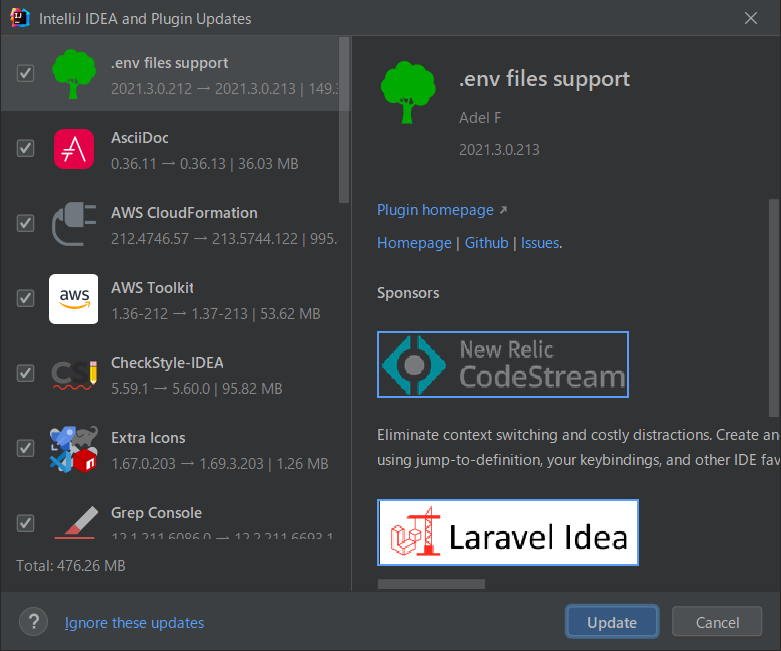Select the CheckStyle-IDEA plugin name
This screenshot has width=781, height=651.
click(x=167, y=363)
